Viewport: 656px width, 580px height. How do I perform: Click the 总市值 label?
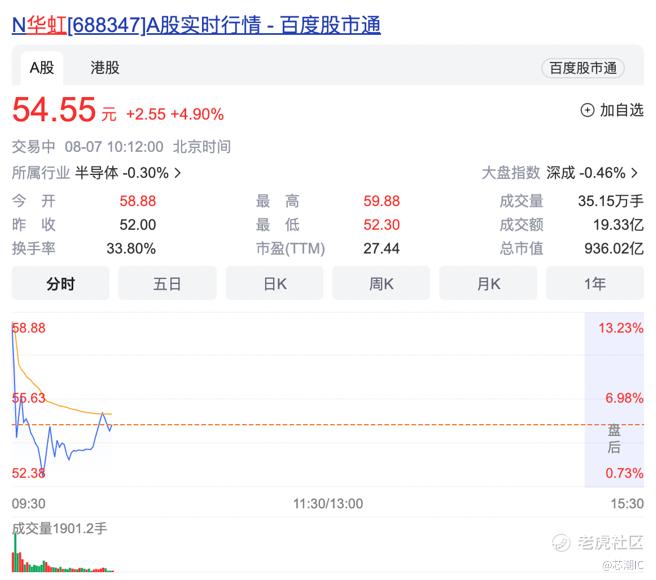click(x=521, y=249)
